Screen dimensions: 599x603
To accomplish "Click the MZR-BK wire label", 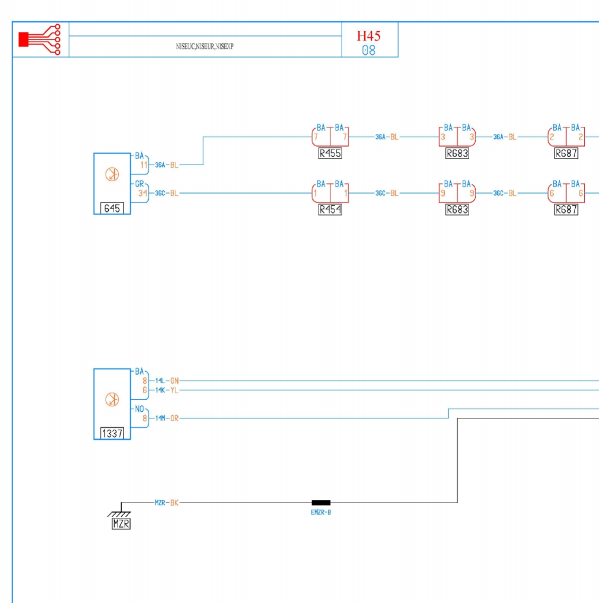I will pyautogui.click(x=166, y=503).
